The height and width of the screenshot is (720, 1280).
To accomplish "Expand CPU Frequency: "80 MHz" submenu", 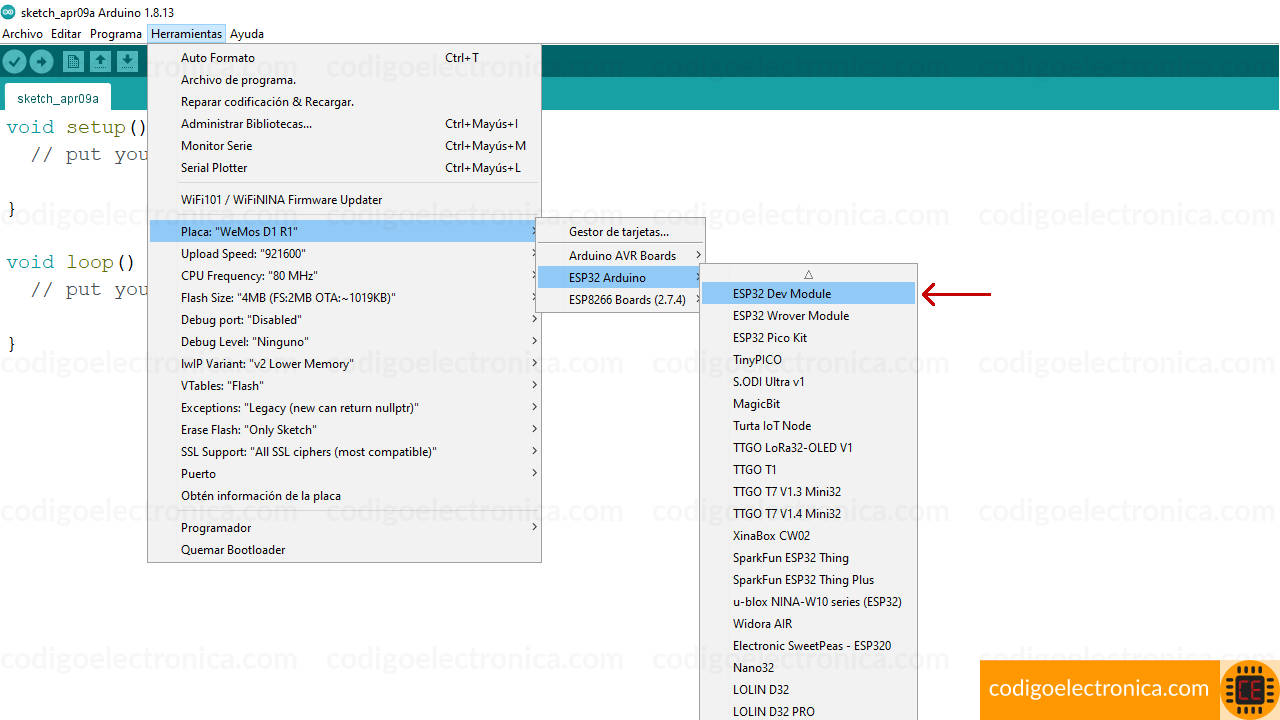I will [x=344, y=276].
